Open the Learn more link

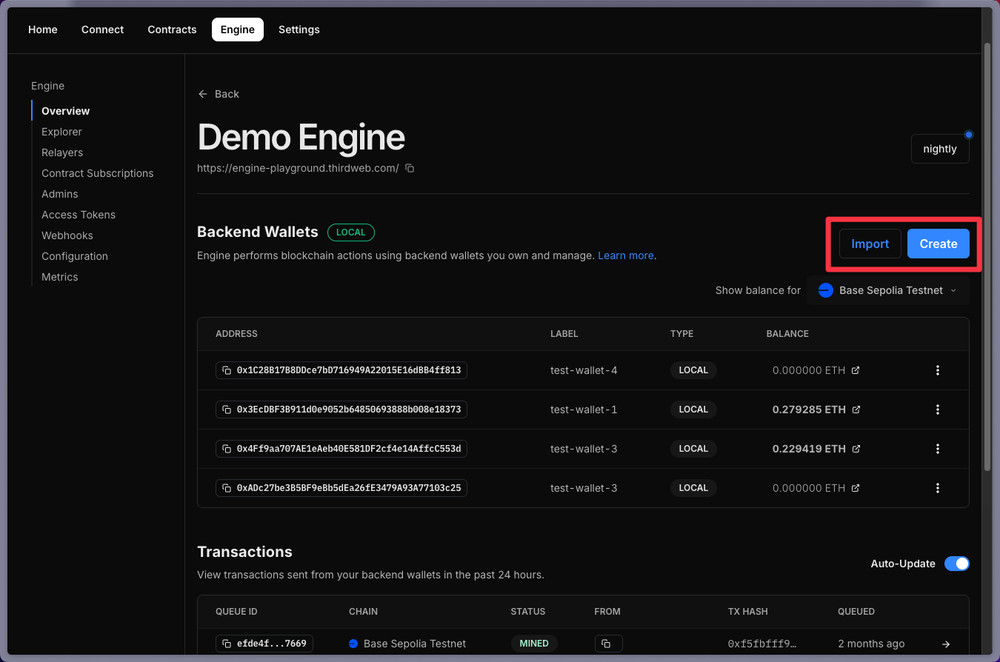click(625, 255)
